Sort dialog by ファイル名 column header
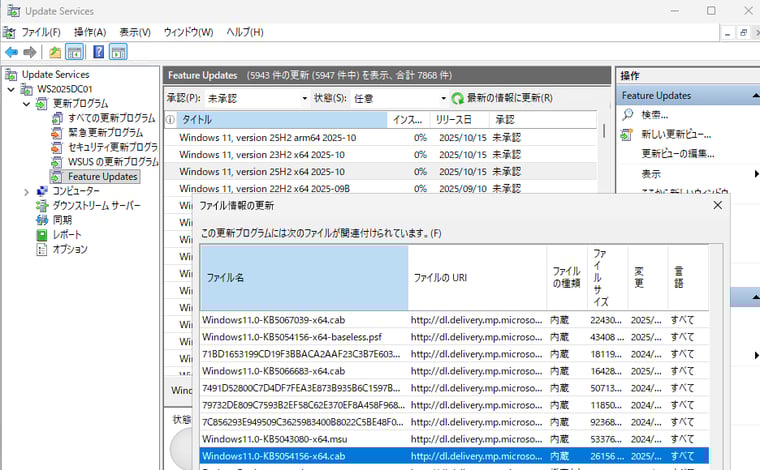Image resolution: width=760 pixels, height=470 pixels. click(304, 278)
